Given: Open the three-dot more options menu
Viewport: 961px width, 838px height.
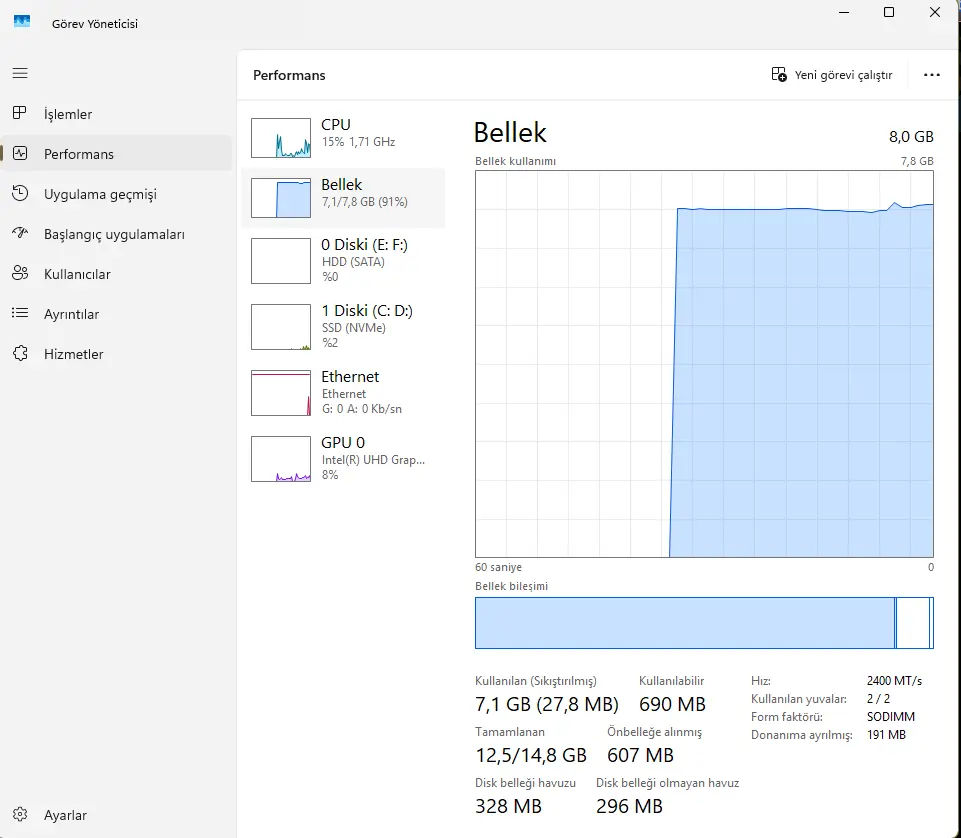Looking at the screenshot, I should pos(932,75).
